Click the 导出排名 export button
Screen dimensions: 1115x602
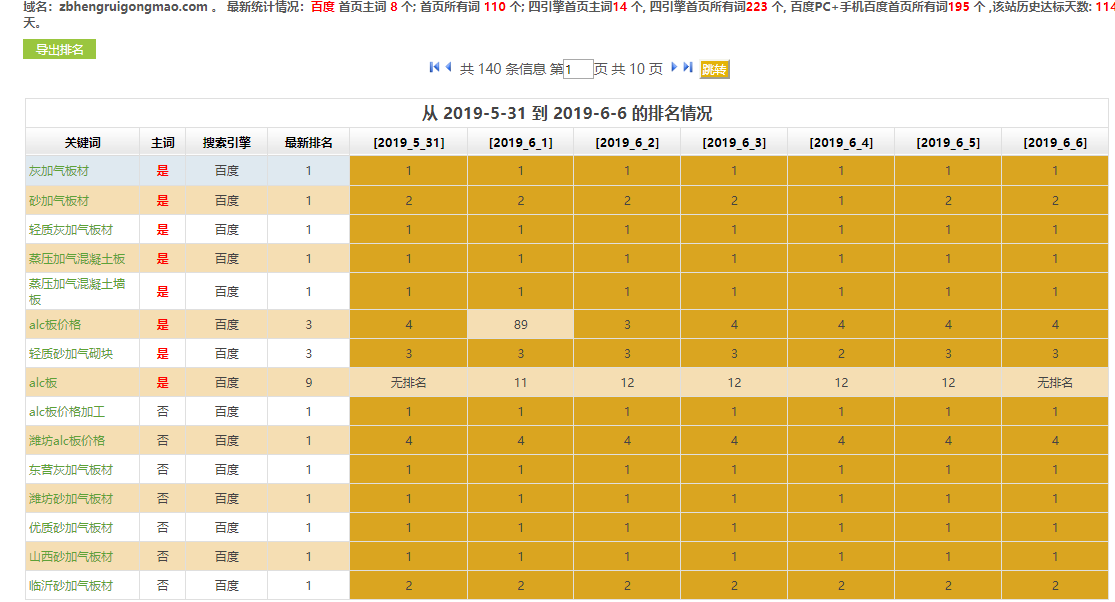59,50
